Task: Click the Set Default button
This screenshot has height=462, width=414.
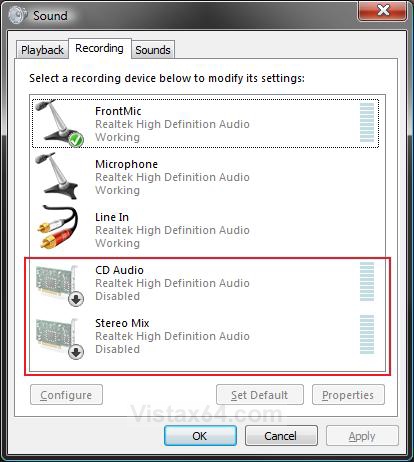Action: pos(260,395)
